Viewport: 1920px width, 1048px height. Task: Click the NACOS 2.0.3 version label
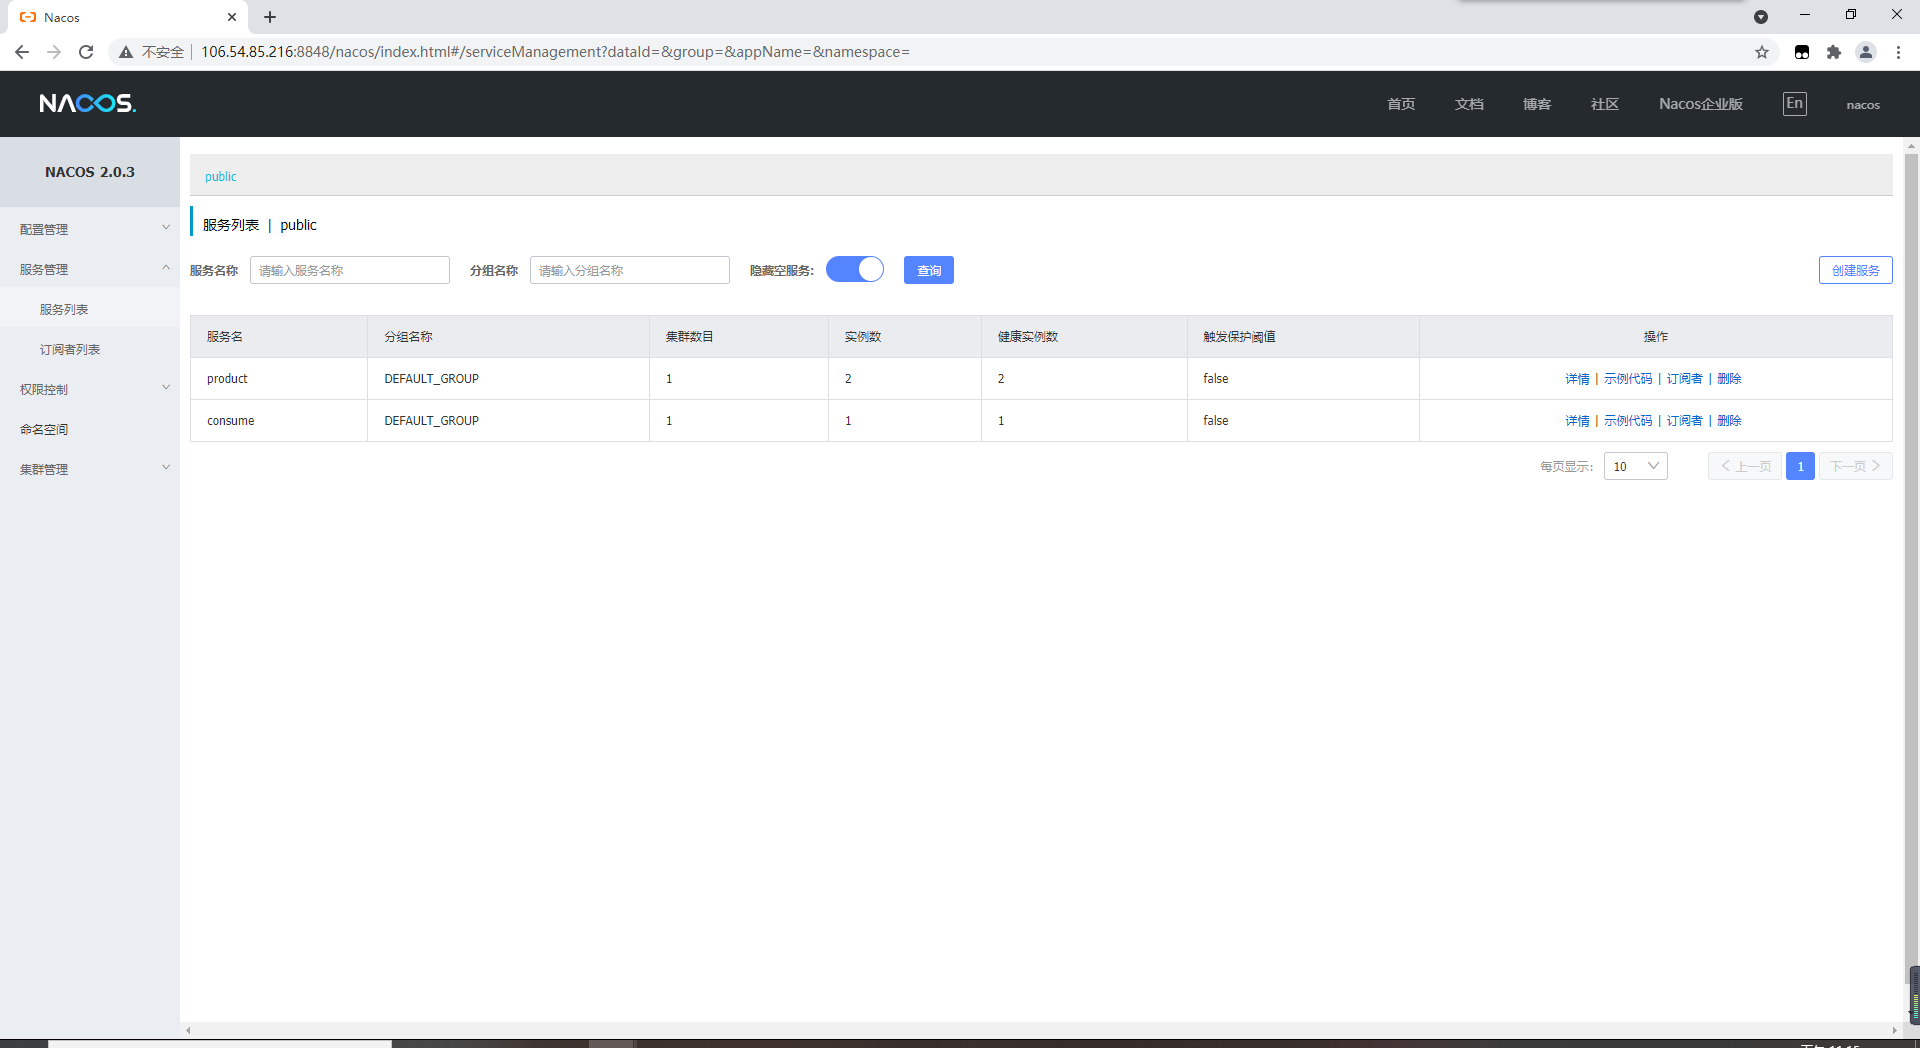[90, 172]
